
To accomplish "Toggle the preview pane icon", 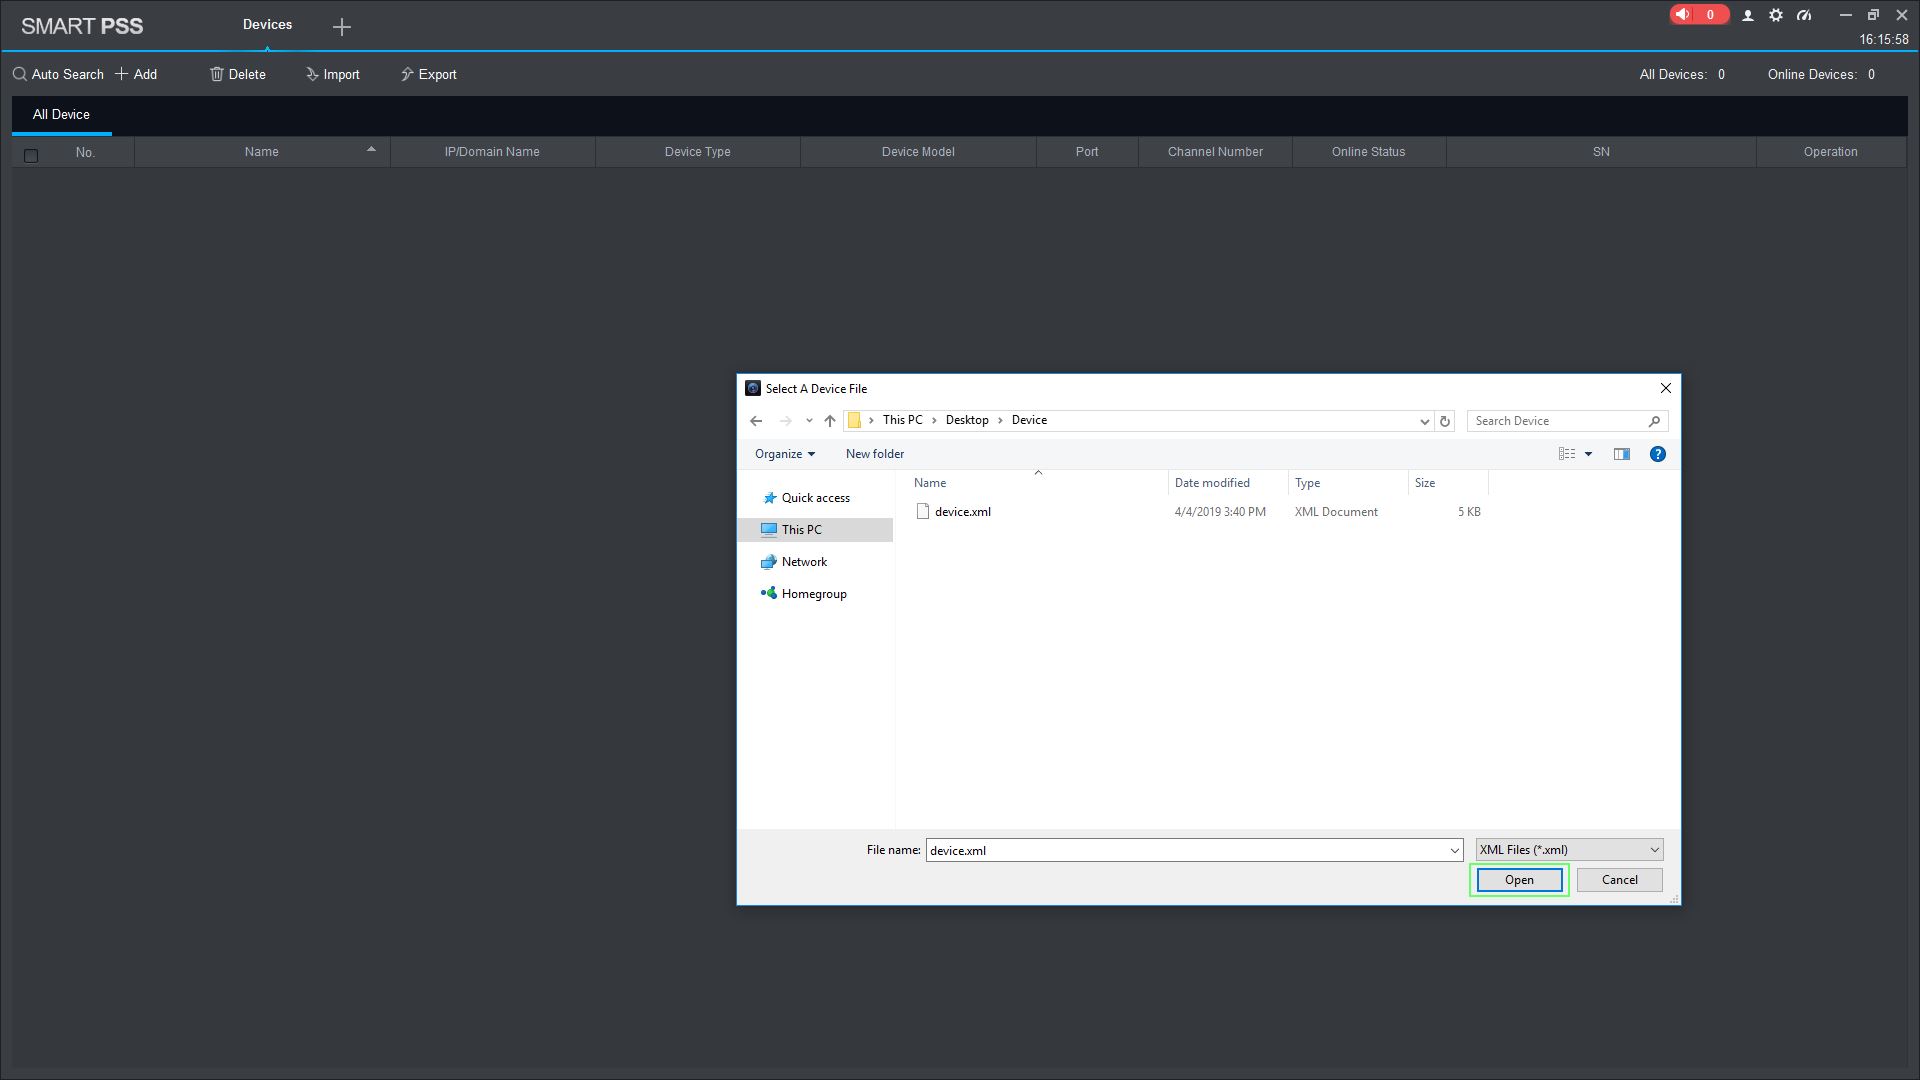I will pyautogui.click(x=1621, y=454).
